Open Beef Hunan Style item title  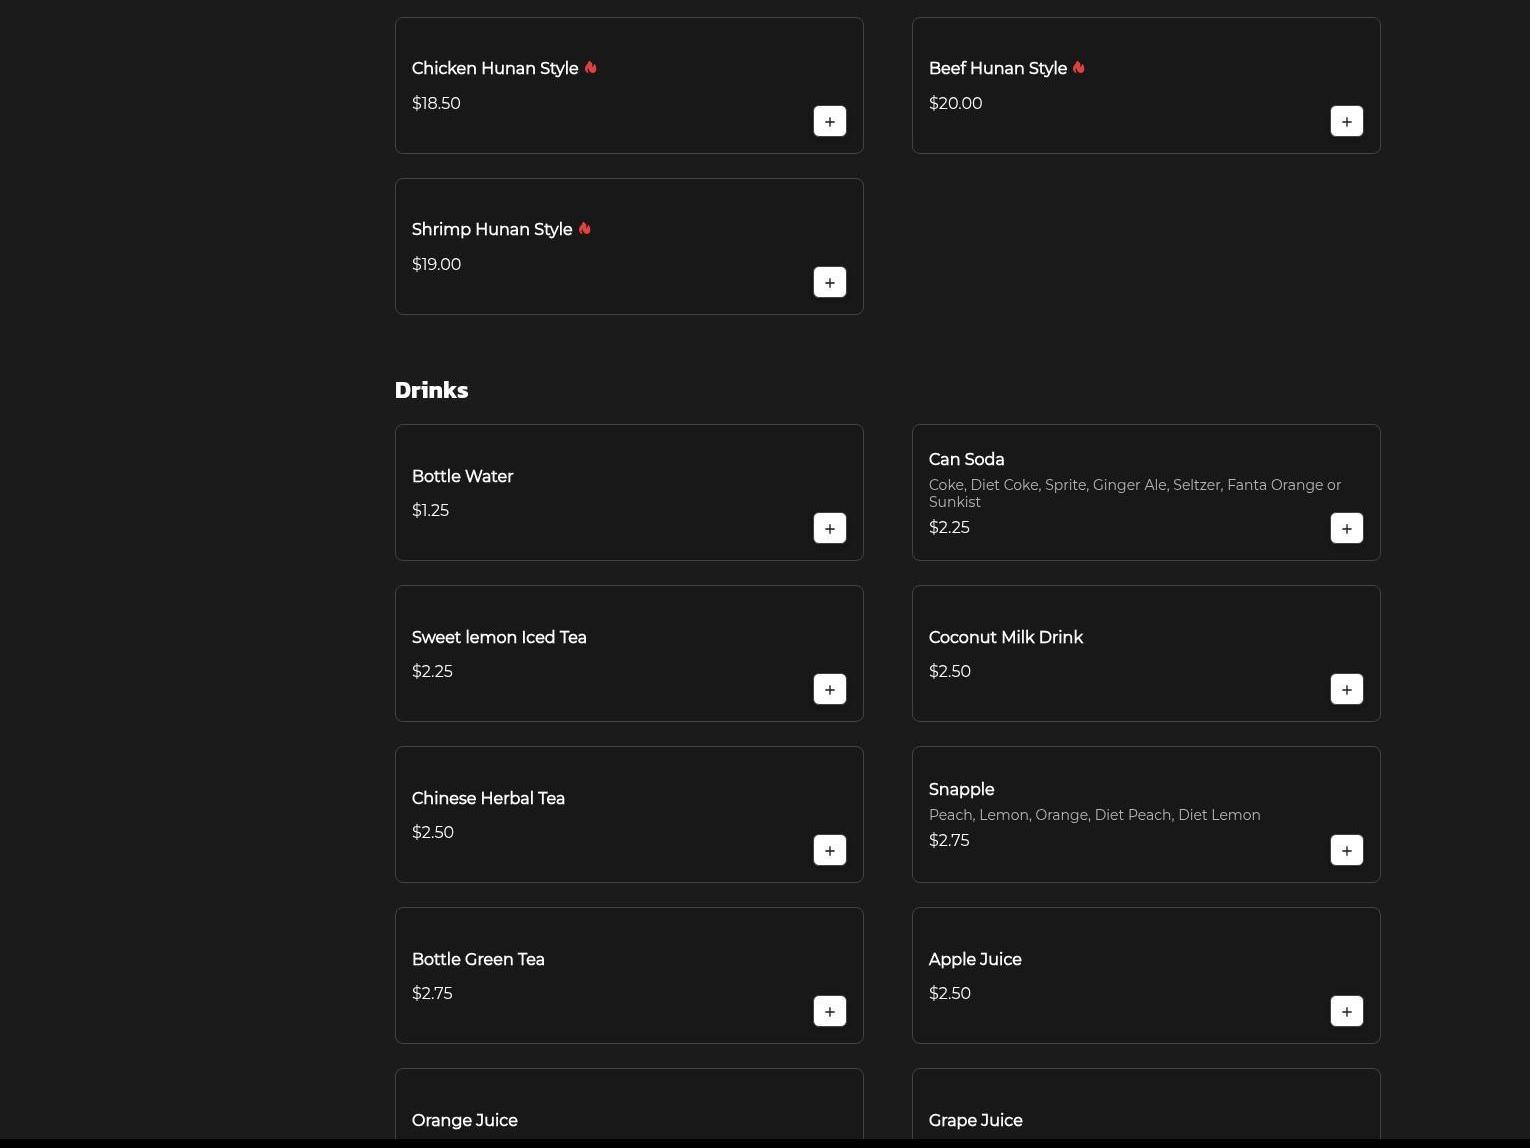tap(997, 68)
